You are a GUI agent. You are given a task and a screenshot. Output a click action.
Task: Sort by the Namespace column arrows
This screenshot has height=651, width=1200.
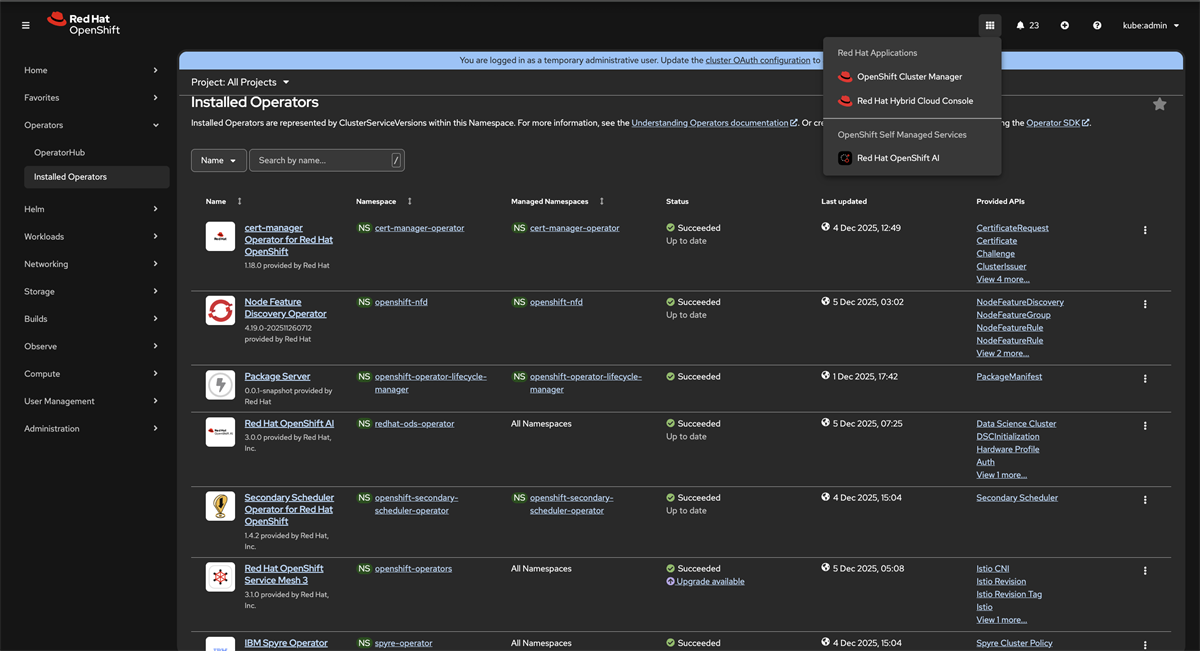[x=409, y=202]
